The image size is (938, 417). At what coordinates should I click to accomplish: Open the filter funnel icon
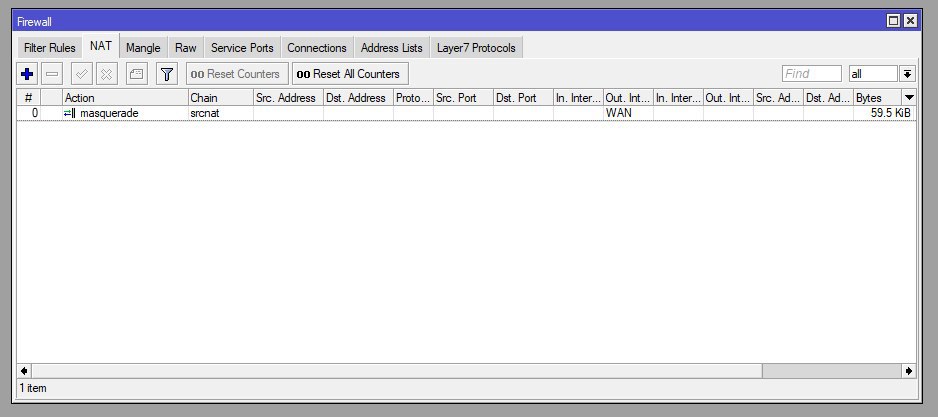coord(167,74)
